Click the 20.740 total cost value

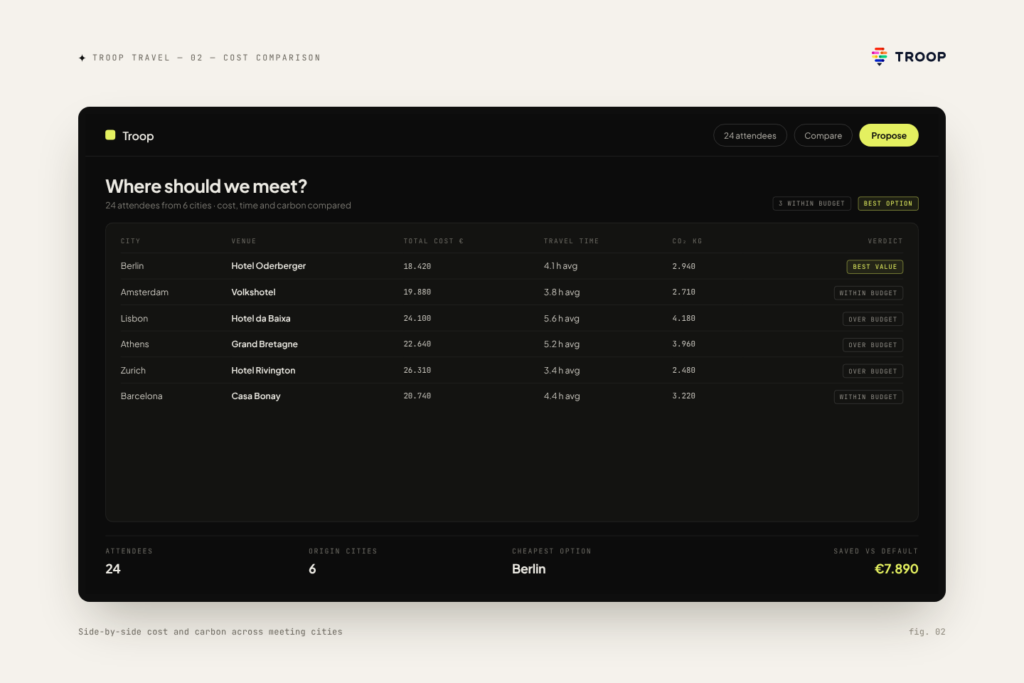(x=417, y=396)
